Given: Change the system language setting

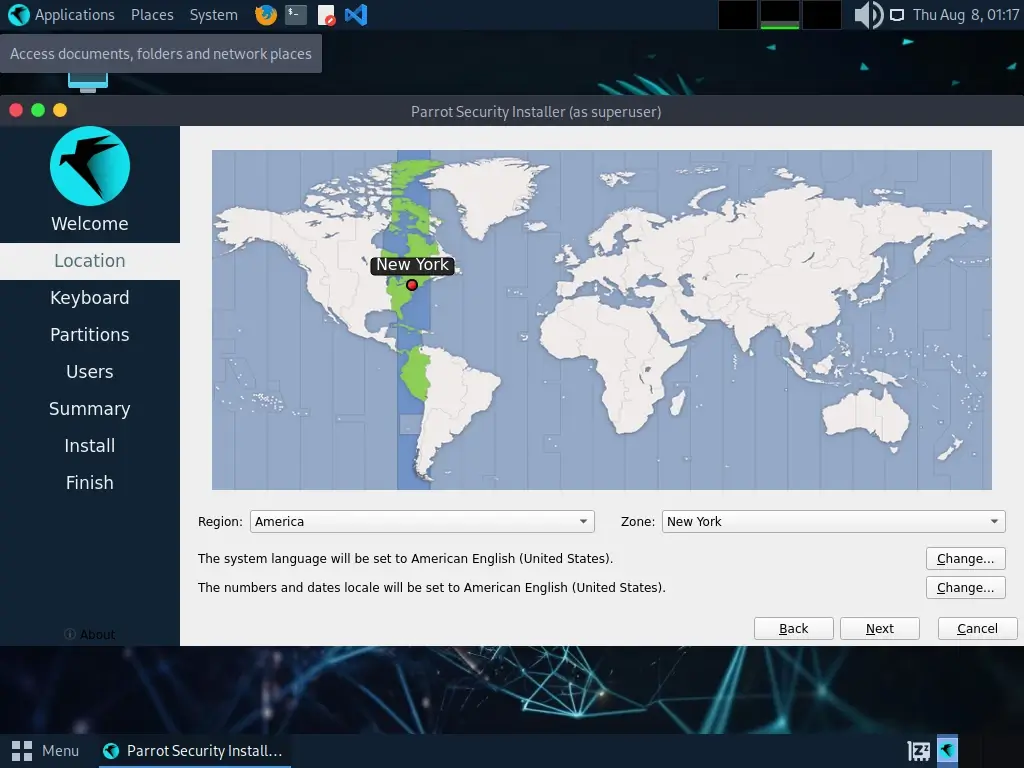Looking at the screenshot, I should (x=965, y=559).
